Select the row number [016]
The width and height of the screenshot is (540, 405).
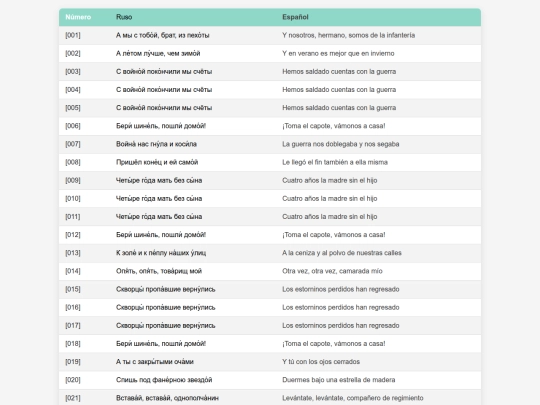[x=73, y=307]
